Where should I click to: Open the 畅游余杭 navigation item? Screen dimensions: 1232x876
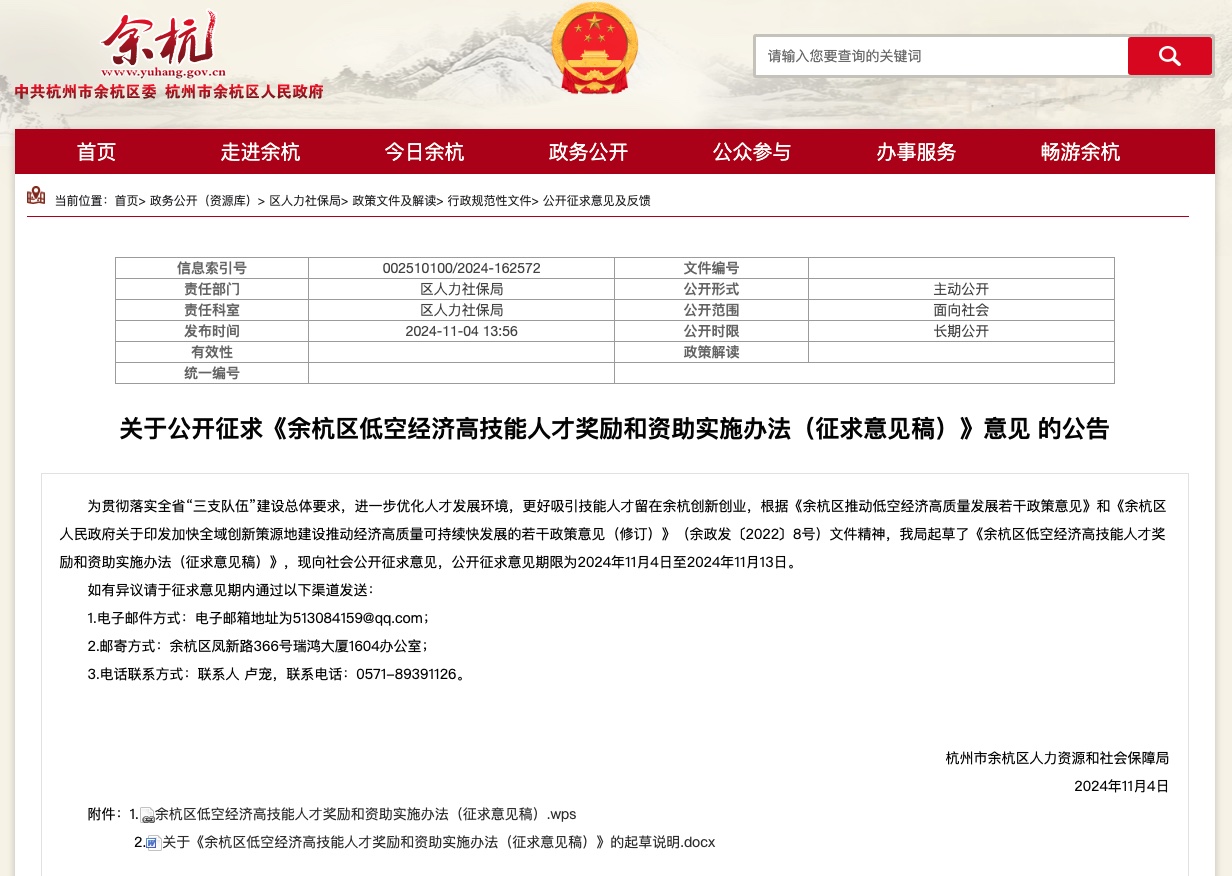click(x=1080, y=152)
